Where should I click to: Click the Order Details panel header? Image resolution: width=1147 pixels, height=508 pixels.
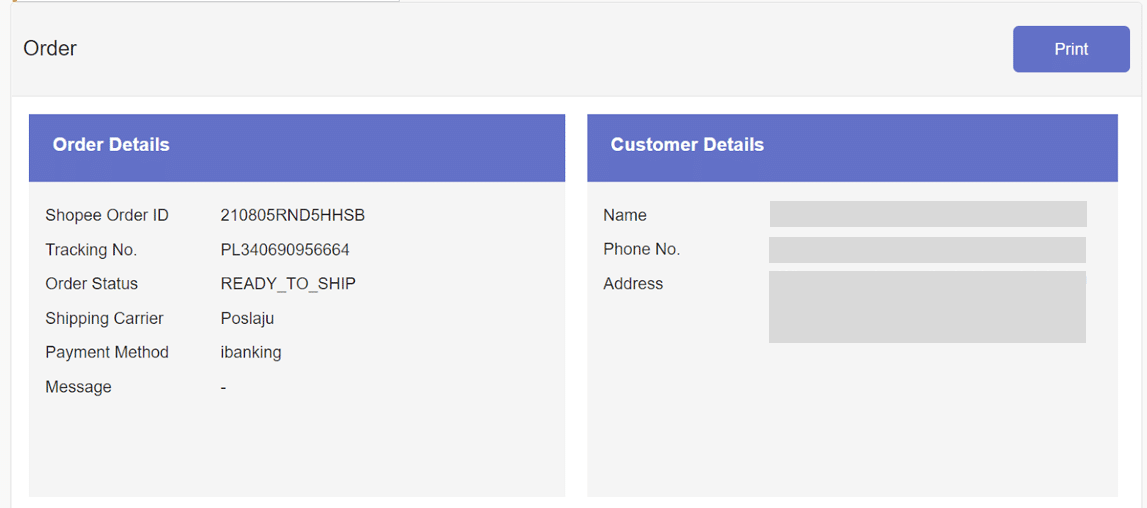(x=111, y=145)
